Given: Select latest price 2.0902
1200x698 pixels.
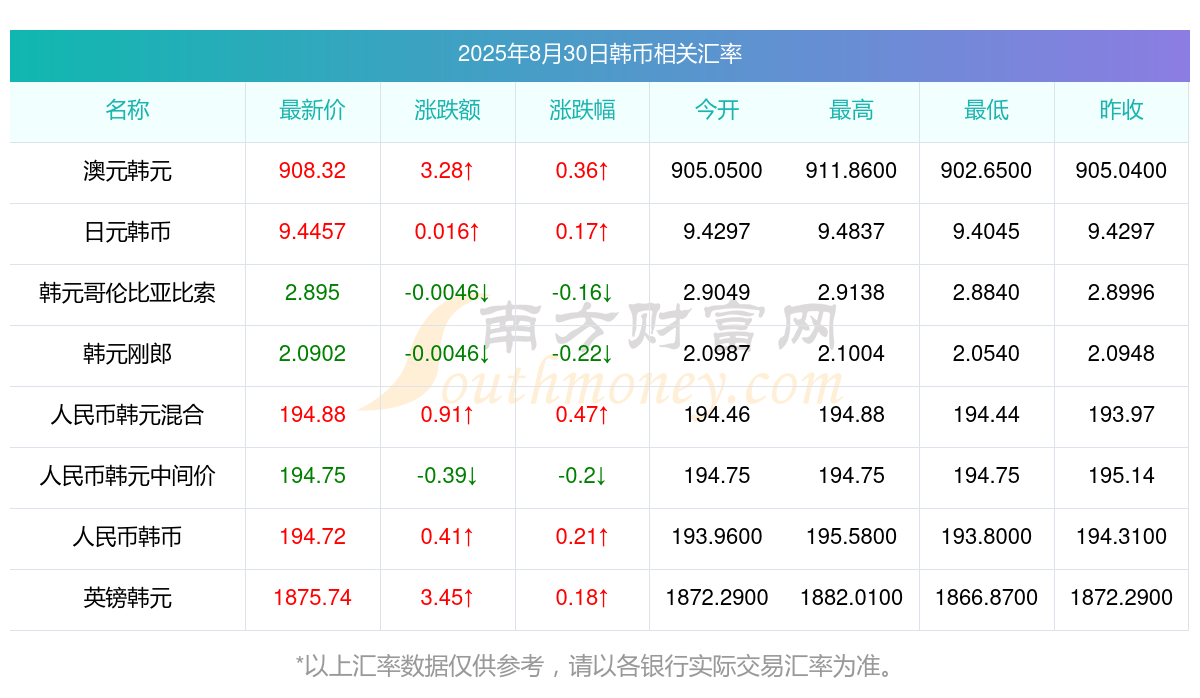Looking at the screenshot, I should [313, 354].
